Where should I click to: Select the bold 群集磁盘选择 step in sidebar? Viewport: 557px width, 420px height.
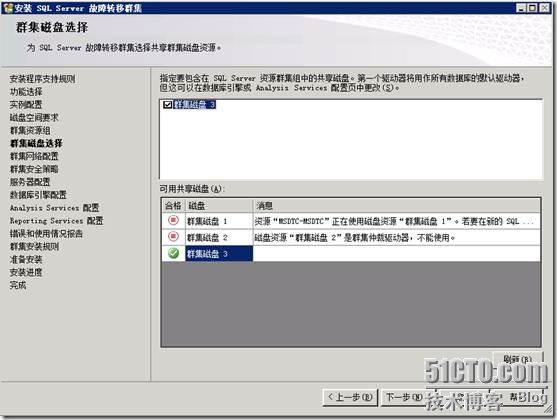[36, 143]
